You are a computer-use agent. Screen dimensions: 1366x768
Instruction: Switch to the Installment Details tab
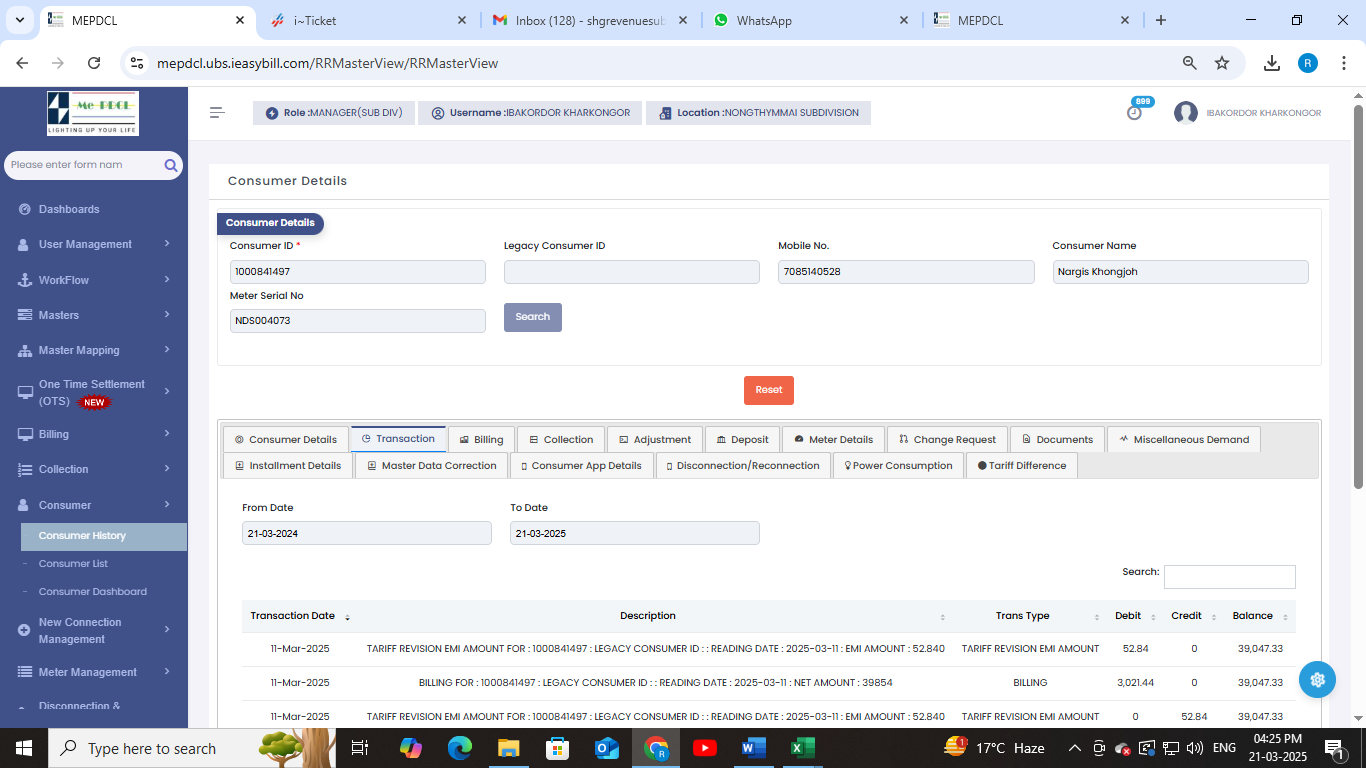pyautogui.click(x=287, y=465)
